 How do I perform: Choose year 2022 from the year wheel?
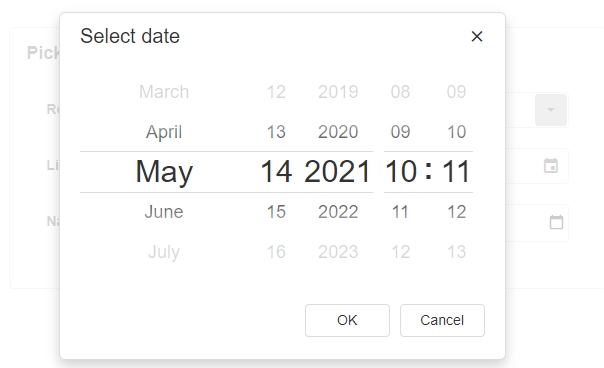338,212
